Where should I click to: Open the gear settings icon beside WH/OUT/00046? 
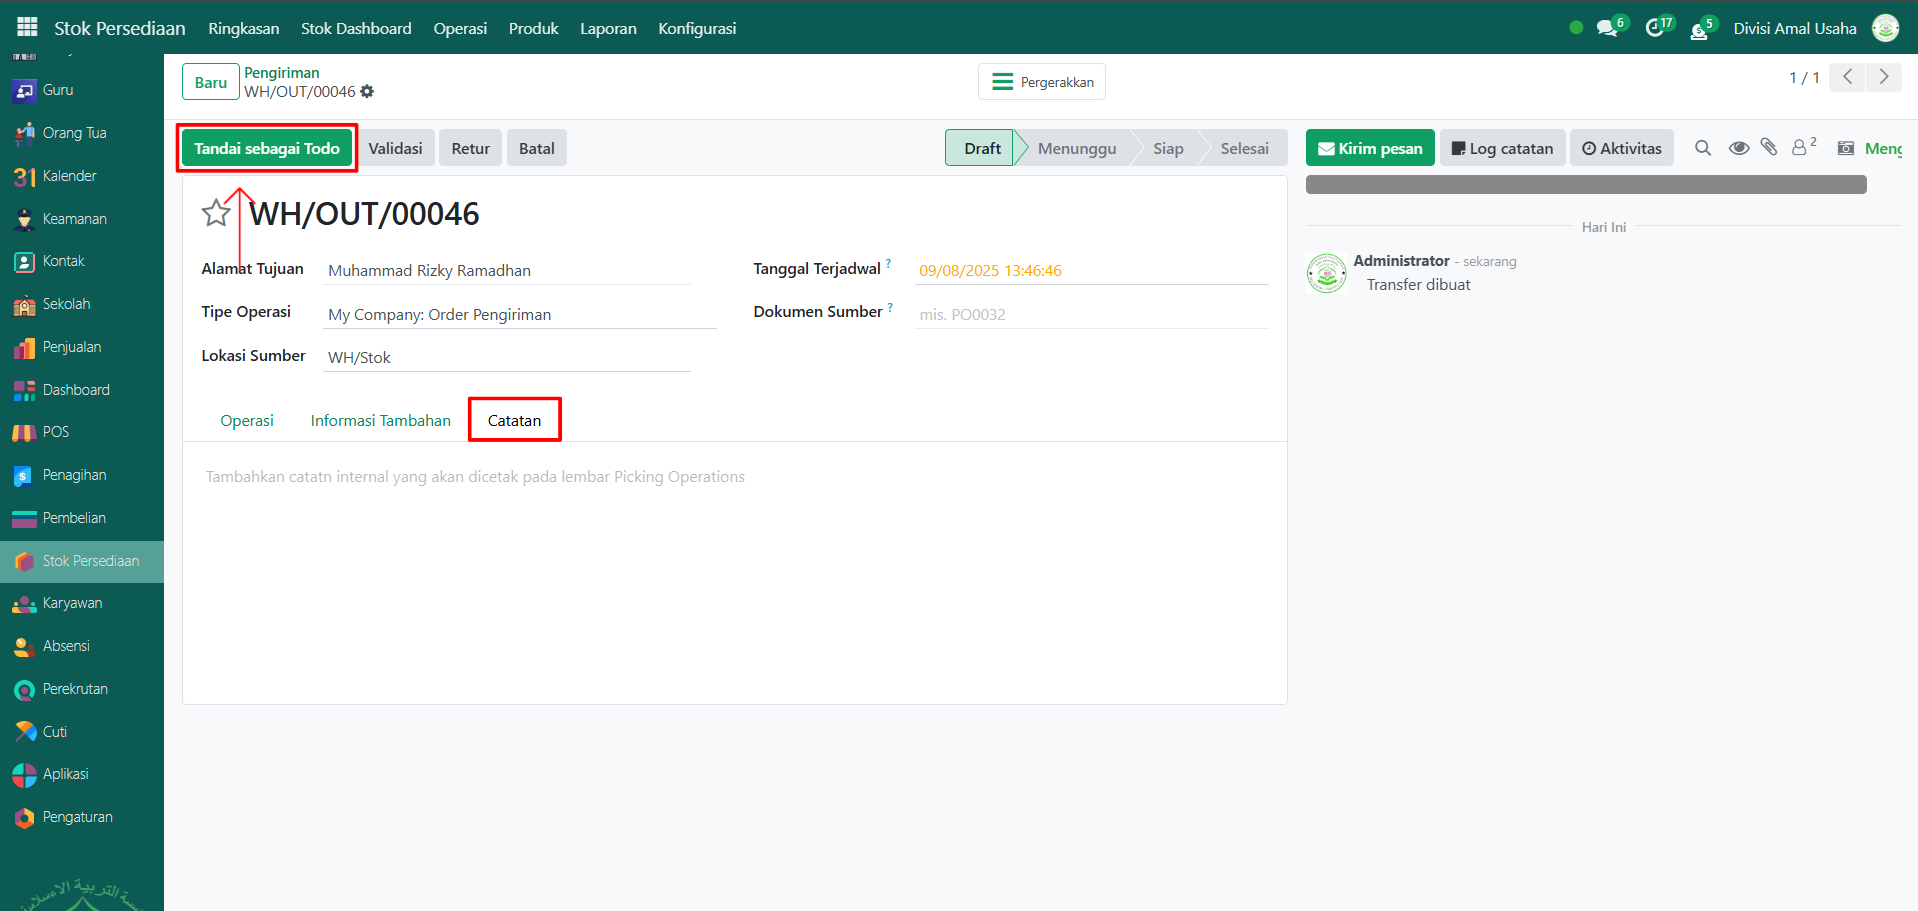[x=367, y=92]
